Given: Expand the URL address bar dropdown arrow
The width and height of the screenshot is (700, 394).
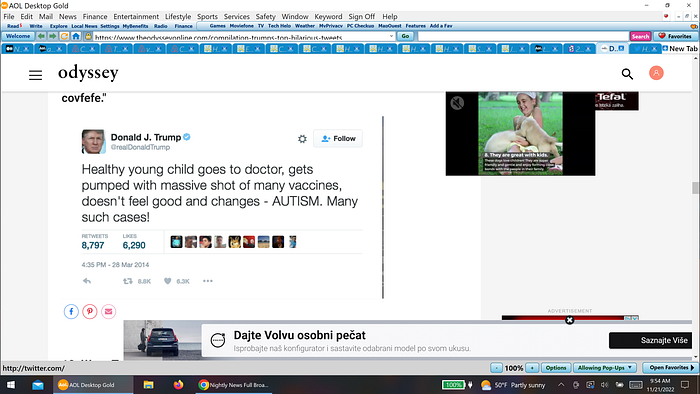Looking at the screenshot, I should pyautogui.click(x=391, y=36).
